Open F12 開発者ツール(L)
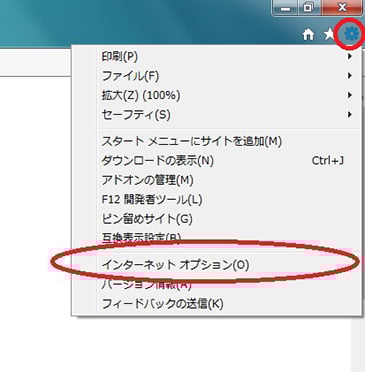This screenshot has height=372, width=365. coord(217,199)
